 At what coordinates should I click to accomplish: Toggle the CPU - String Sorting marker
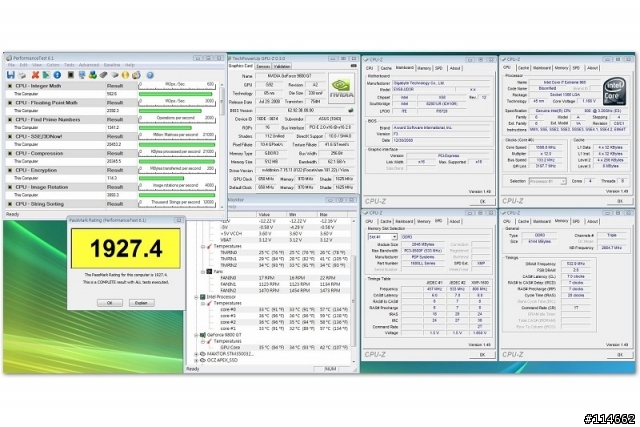point(10,204)
